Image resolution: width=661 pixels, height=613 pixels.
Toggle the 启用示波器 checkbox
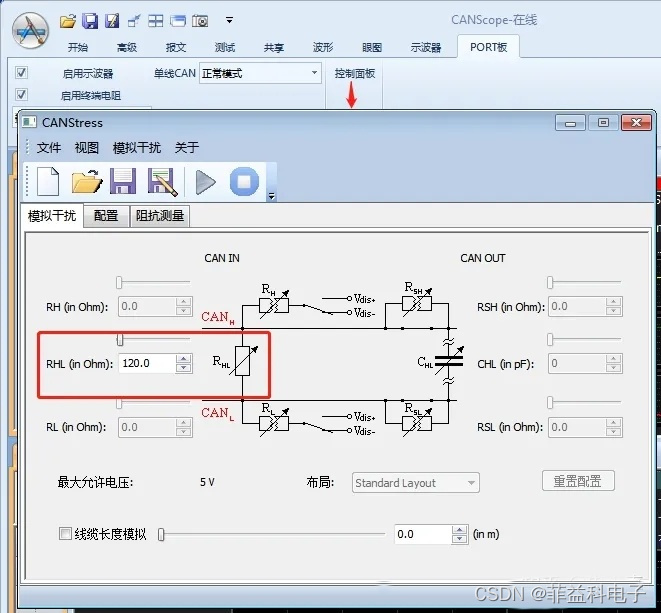tap(21, 73)
